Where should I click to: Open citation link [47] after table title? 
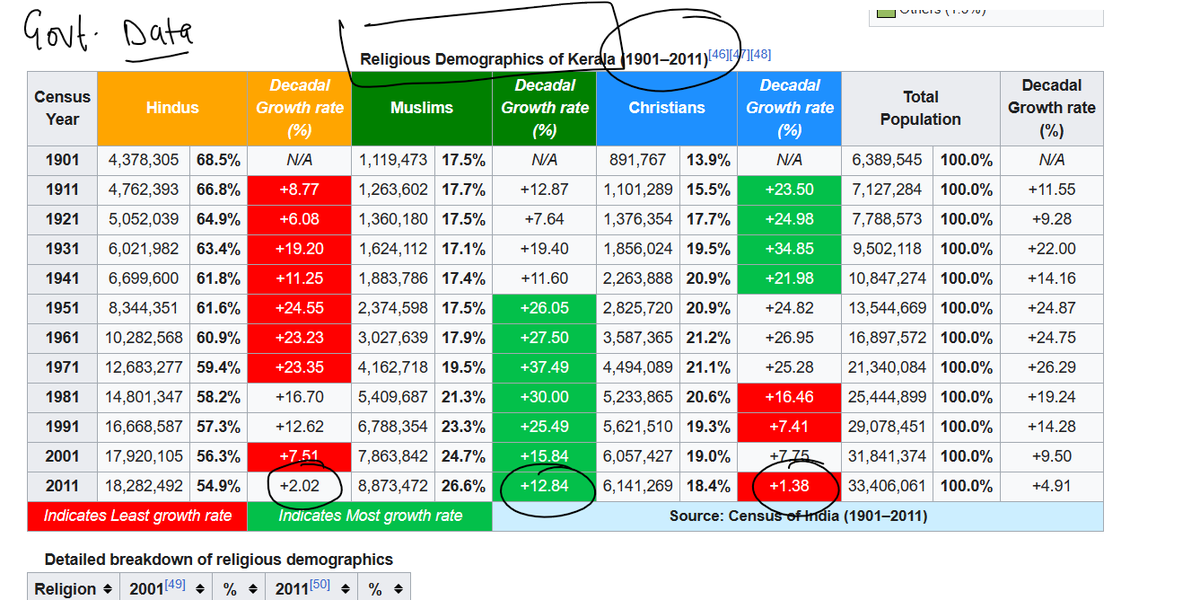point(738,54)
